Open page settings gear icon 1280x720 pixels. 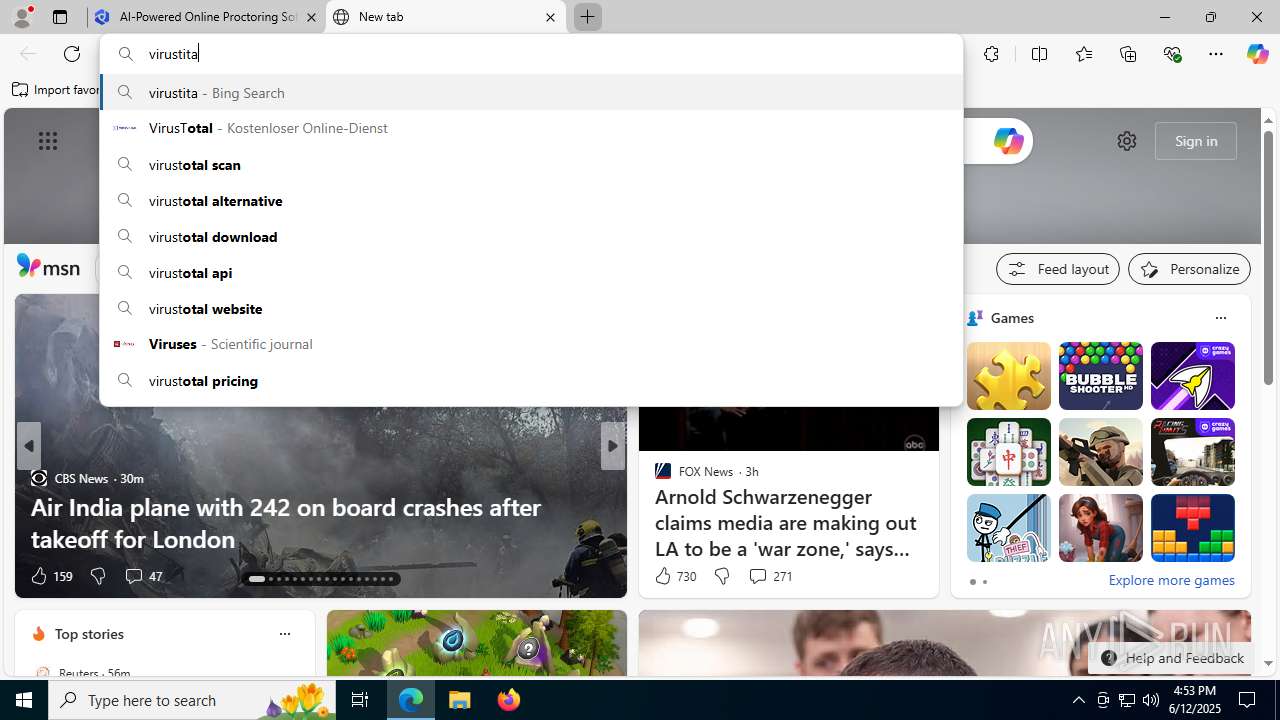(1127, 141)
